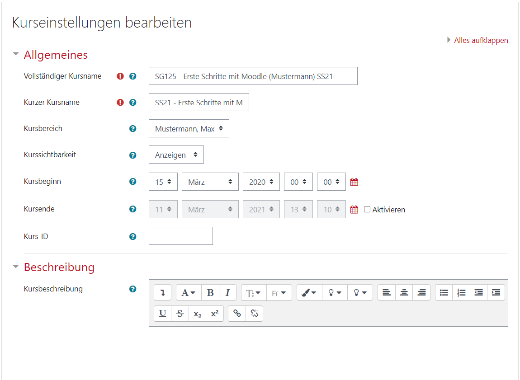Viewport: 520px width, 380px height.
Task: Insert a link in the description
Action: pyautogui.click(x=237, y=314)
